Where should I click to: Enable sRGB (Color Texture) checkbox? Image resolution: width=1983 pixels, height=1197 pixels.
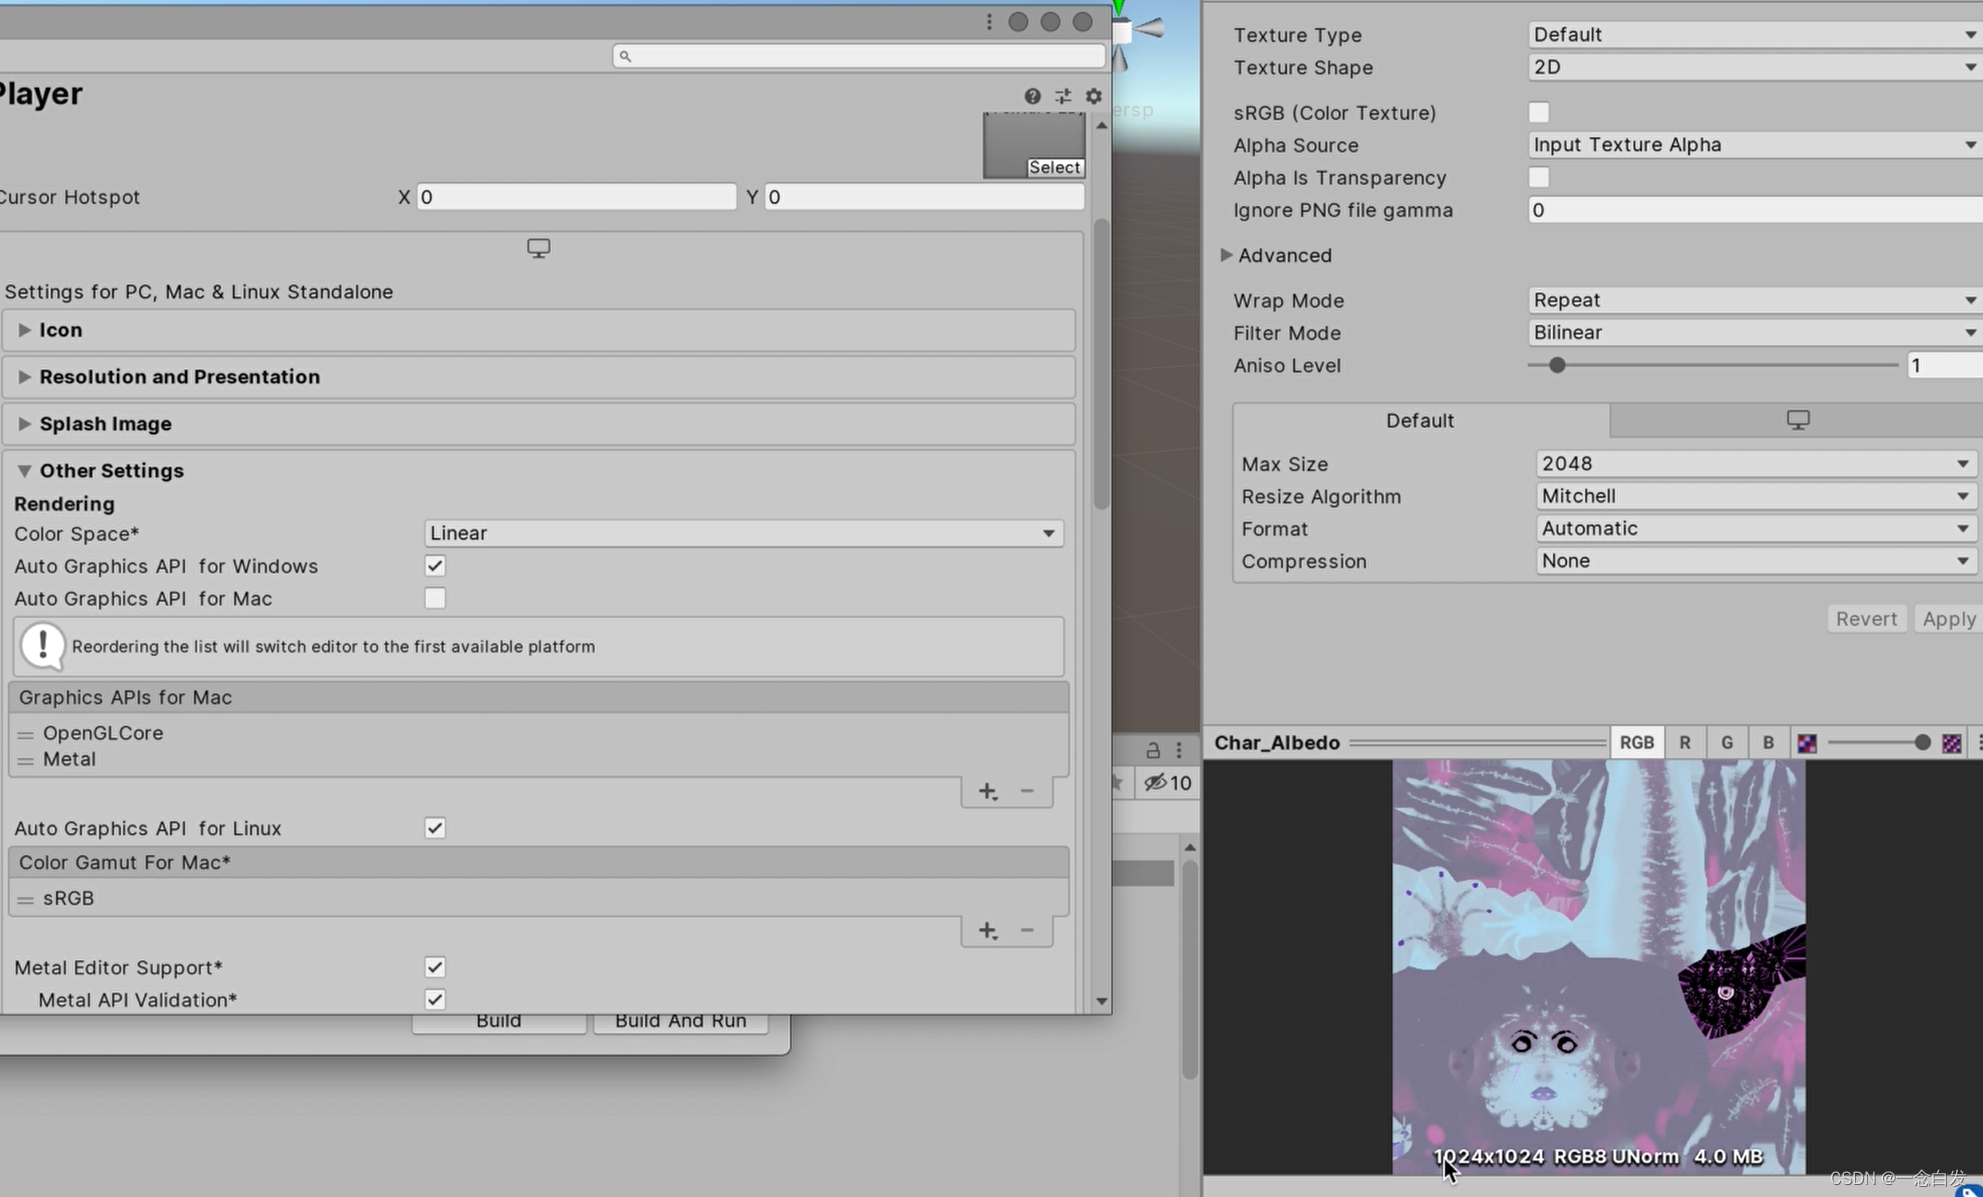[1539, 112]
